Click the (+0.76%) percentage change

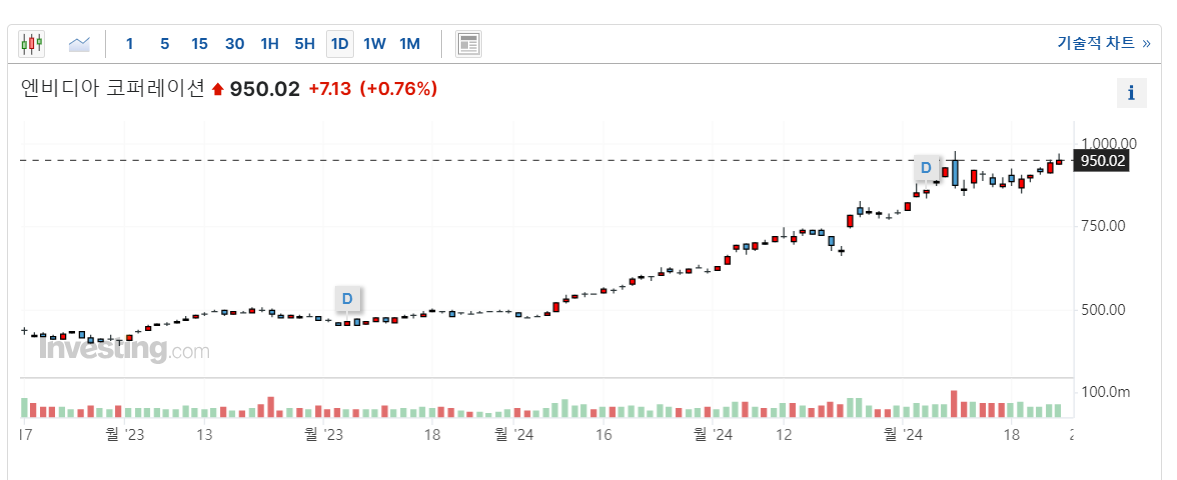click(x=399, y=89)
